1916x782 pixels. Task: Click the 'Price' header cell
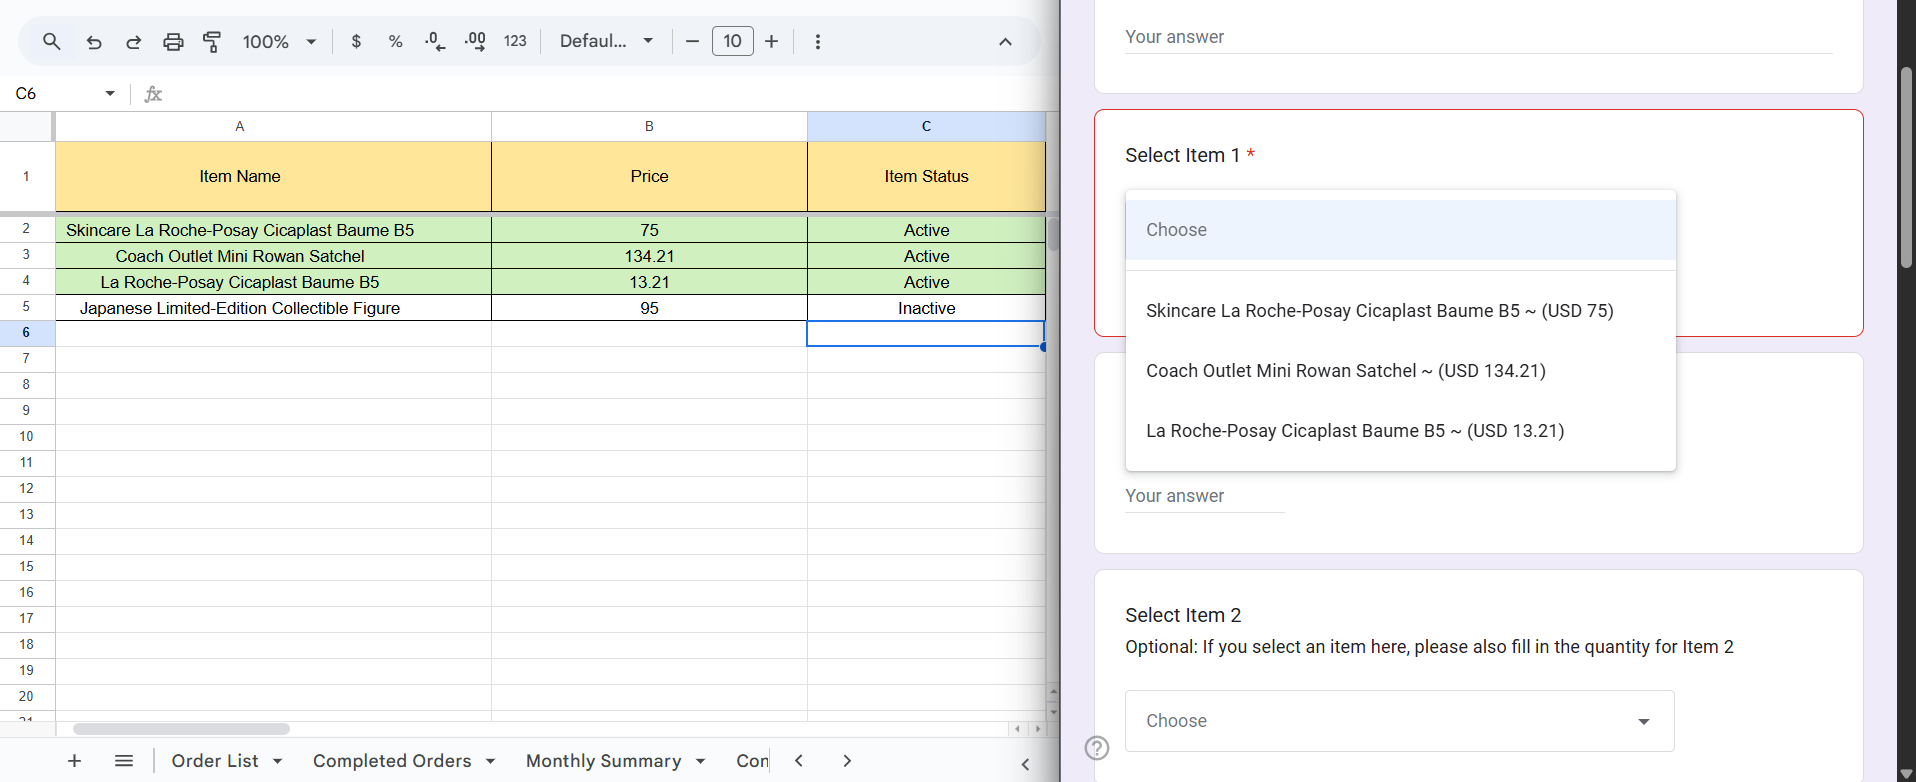click(x=649, y=176)
